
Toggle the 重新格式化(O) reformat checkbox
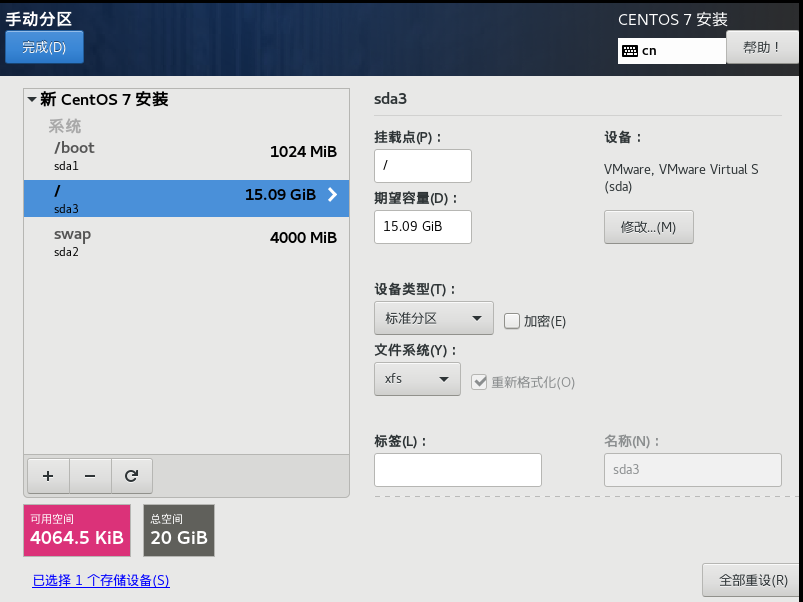tap(479, 382)
